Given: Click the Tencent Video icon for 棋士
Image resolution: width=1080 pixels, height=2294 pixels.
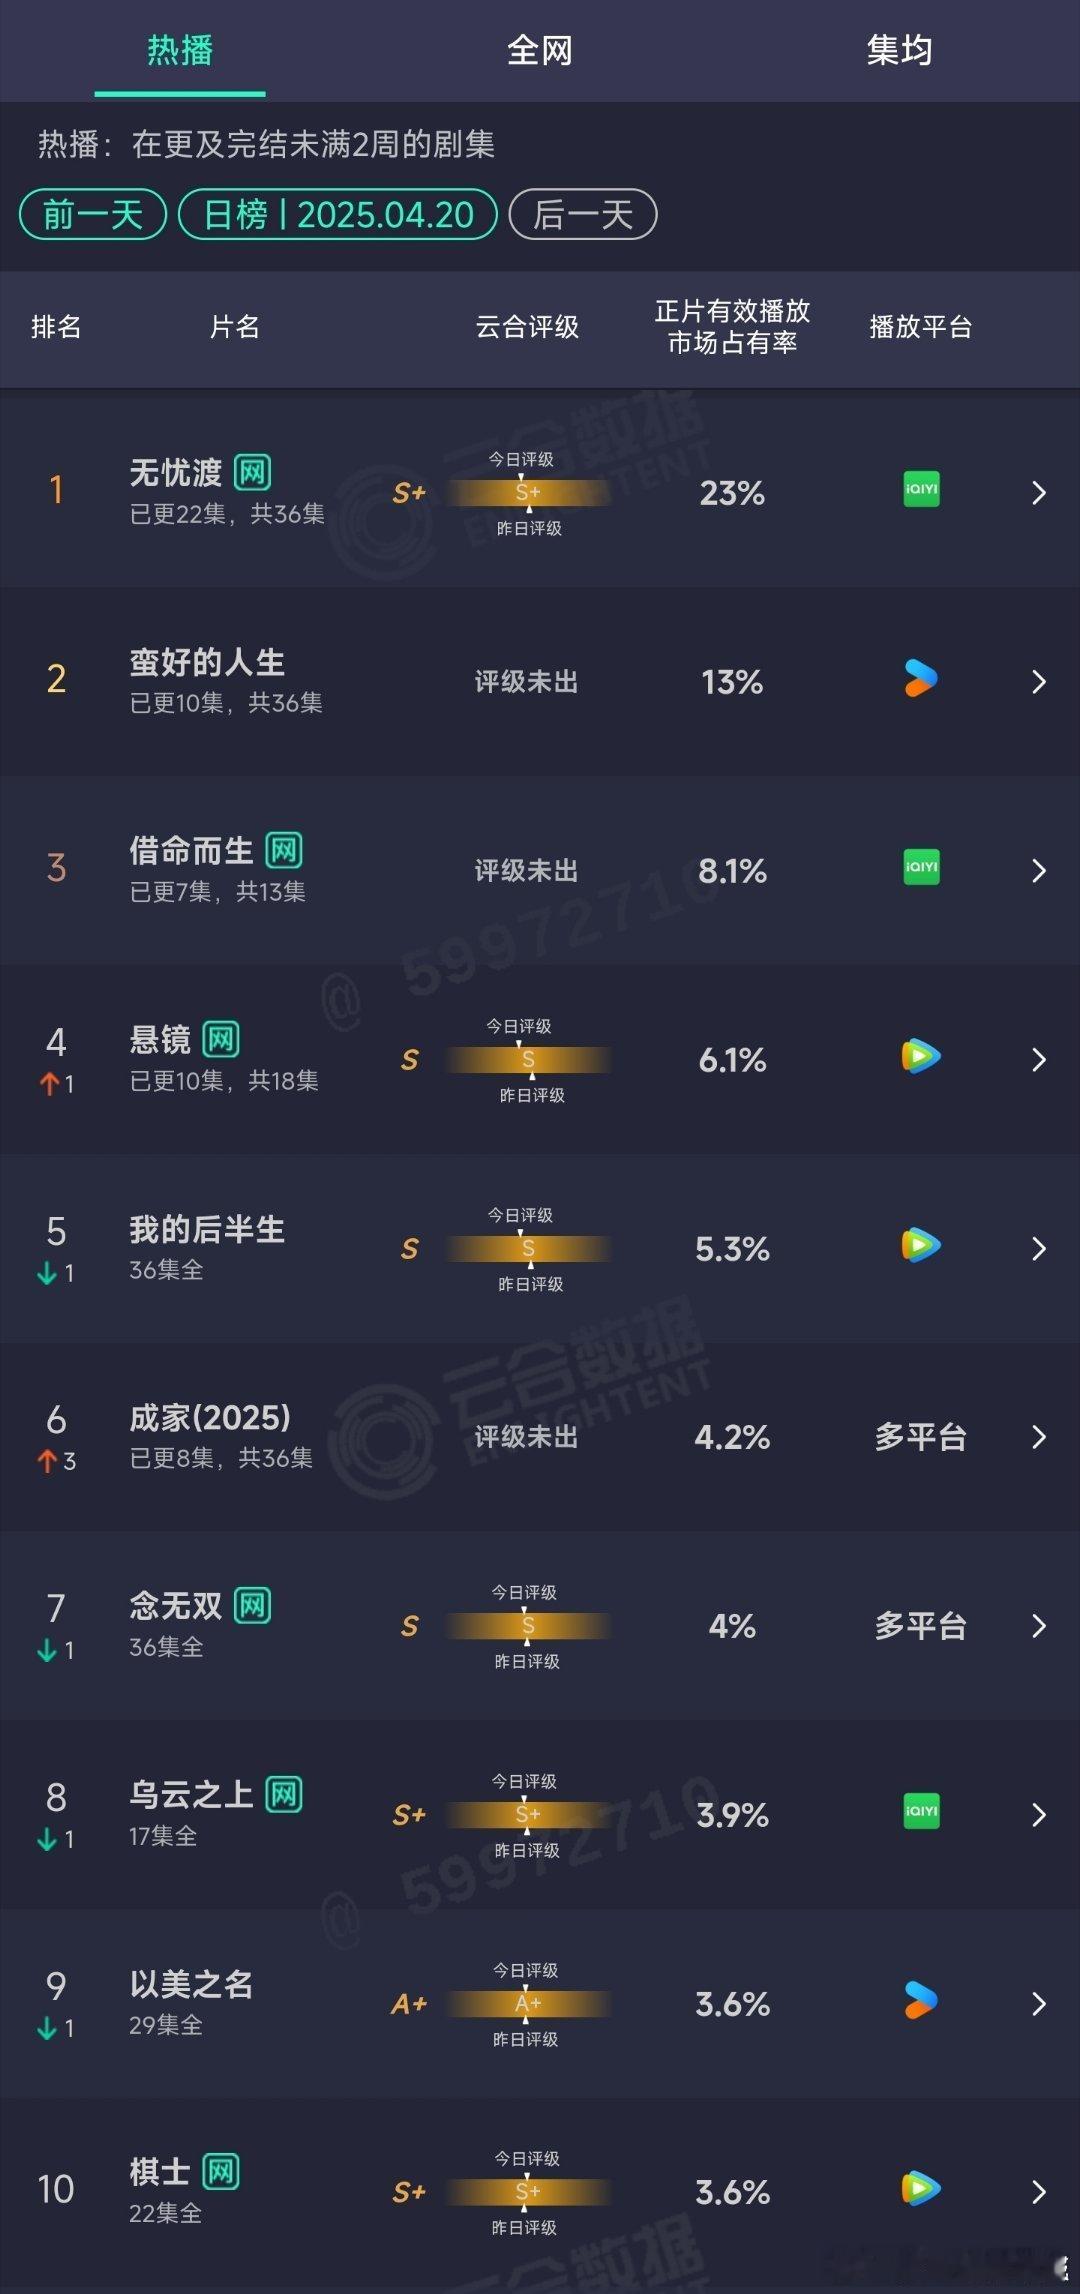Looking at the screenshot, I should (921, 2188).
